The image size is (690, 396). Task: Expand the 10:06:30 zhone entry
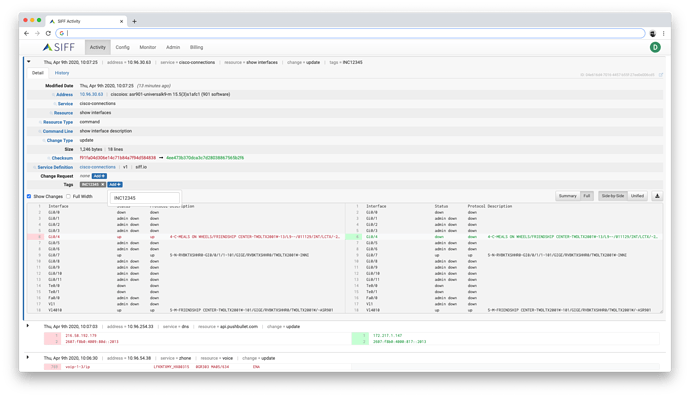pos(28,357)
